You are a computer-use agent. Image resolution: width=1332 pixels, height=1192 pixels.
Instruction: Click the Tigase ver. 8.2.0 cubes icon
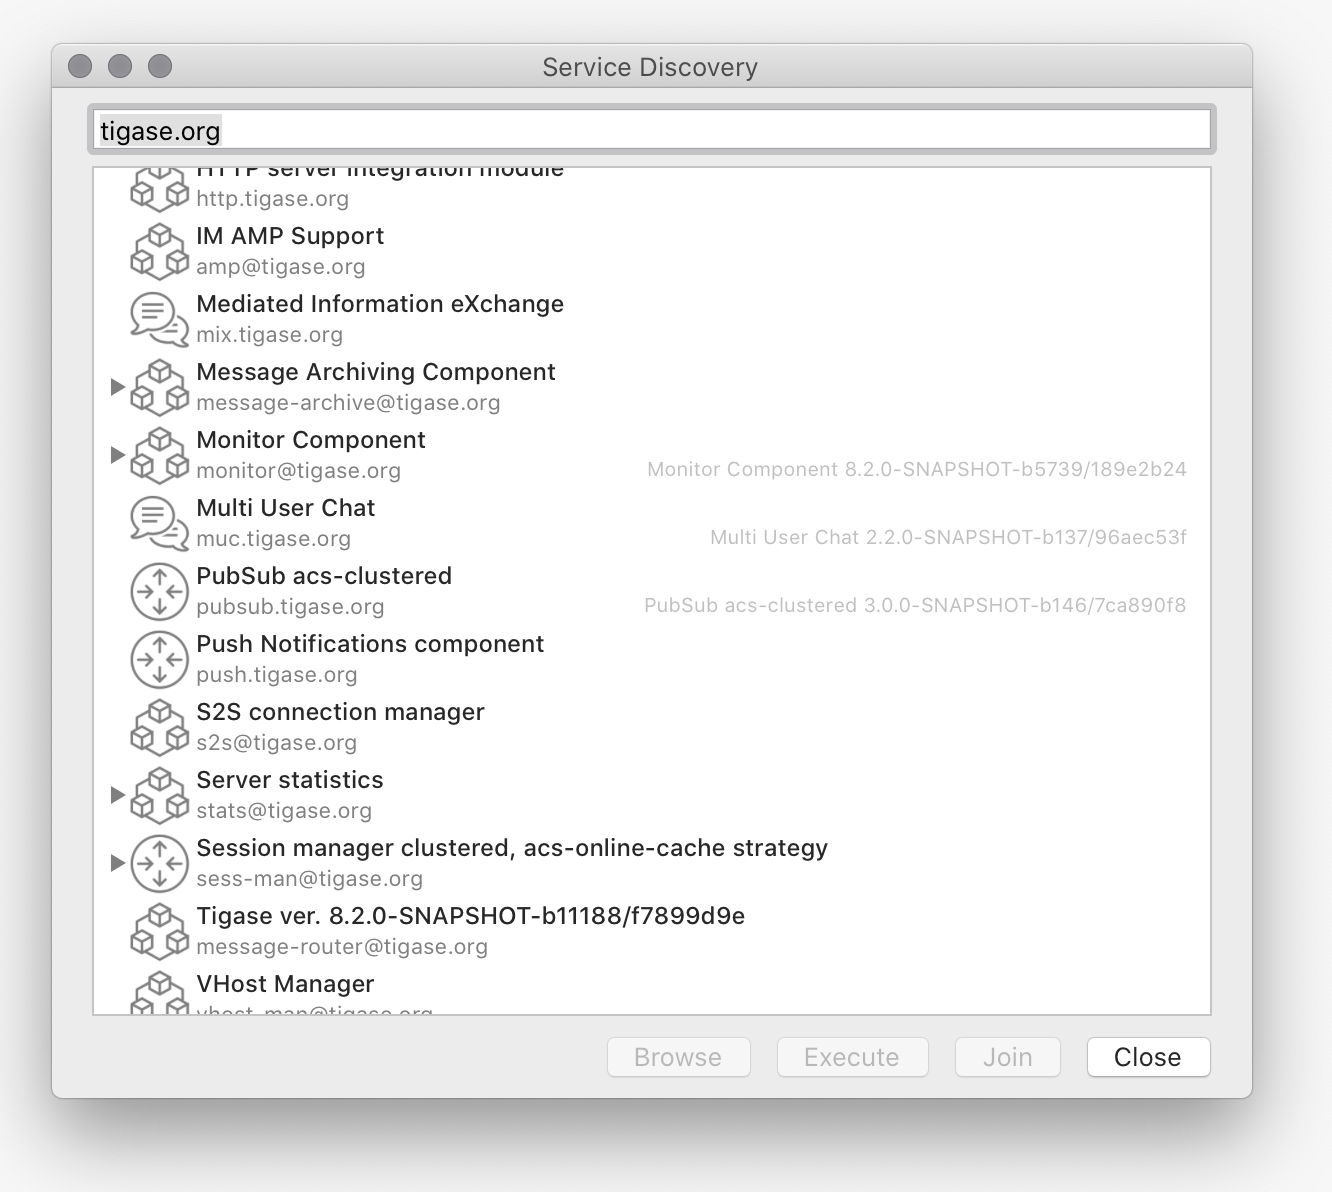pos(160,931)
